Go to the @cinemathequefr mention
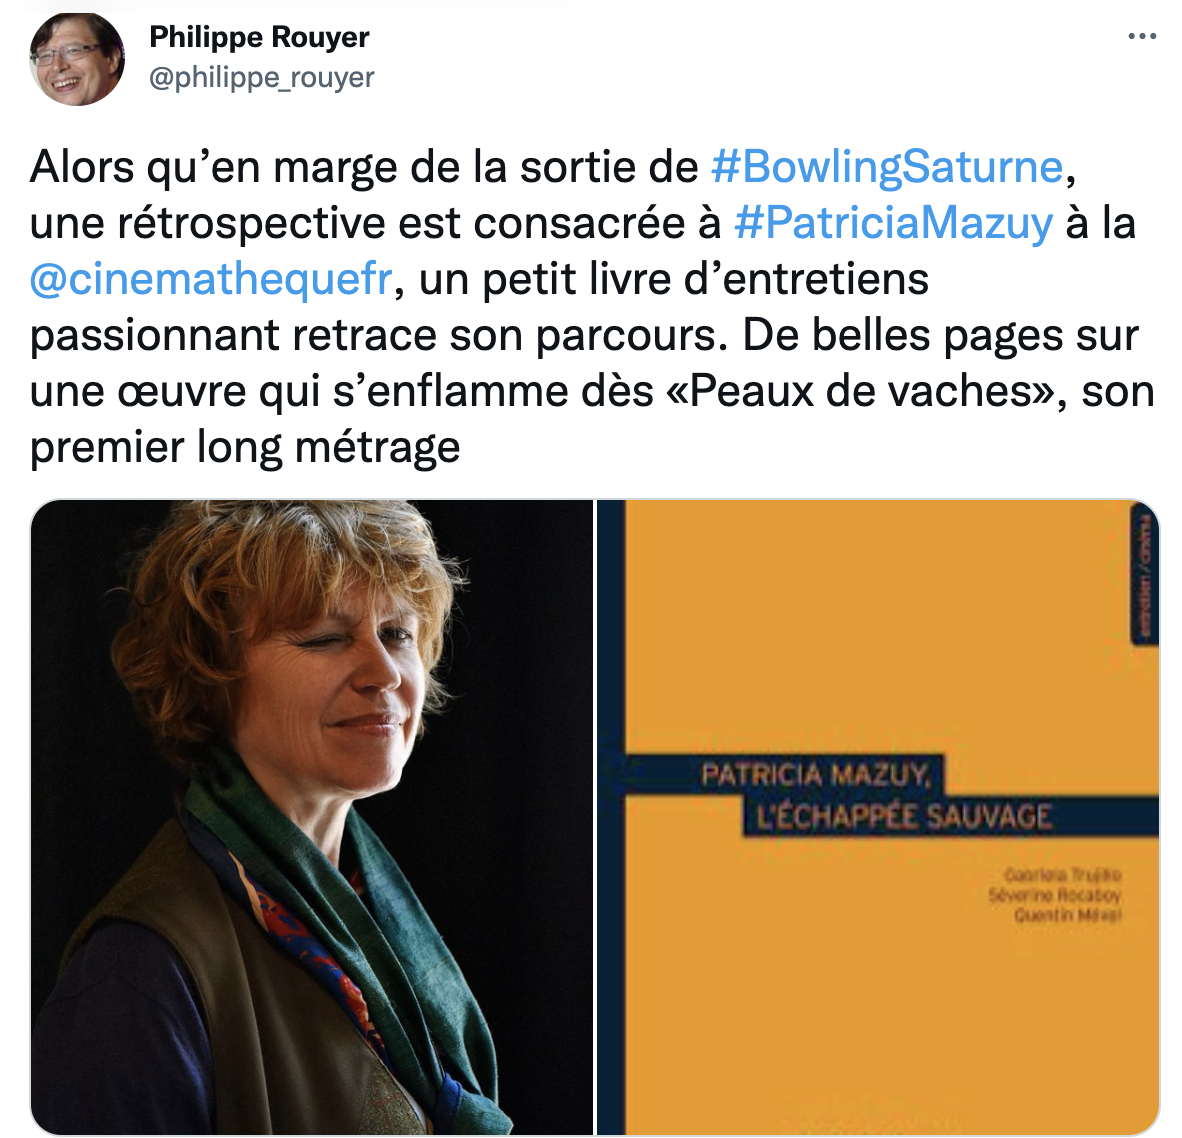1182x1138 pixels. (x=211, y=279)
